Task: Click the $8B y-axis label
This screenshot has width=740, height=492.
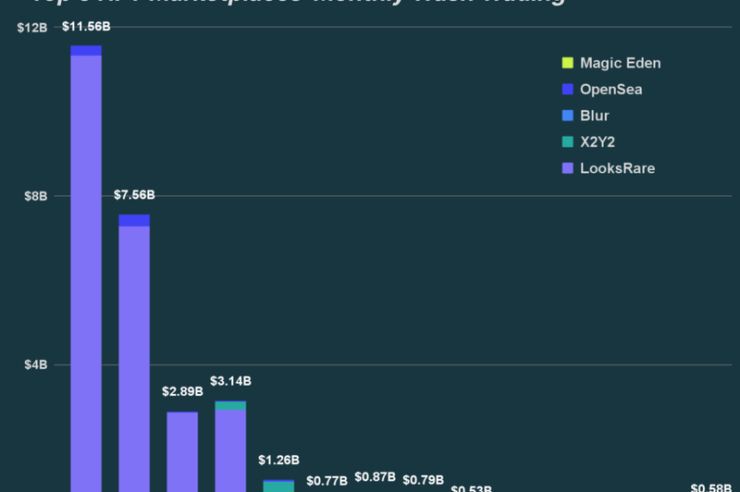Action: (x=36, y=196)
